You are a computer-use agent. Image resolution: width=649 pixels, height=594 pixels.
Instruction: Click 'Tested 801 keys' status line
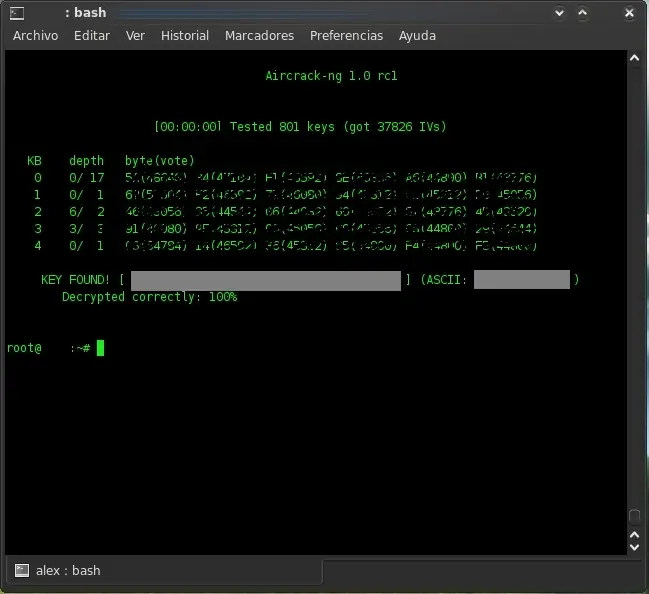click(x=300, y=127)
